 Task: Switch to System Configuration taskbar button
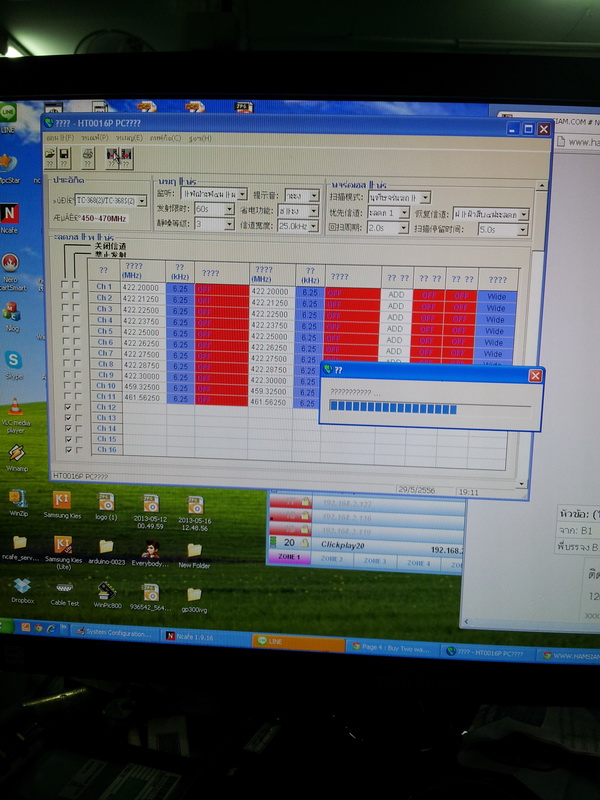coord(116,633)
